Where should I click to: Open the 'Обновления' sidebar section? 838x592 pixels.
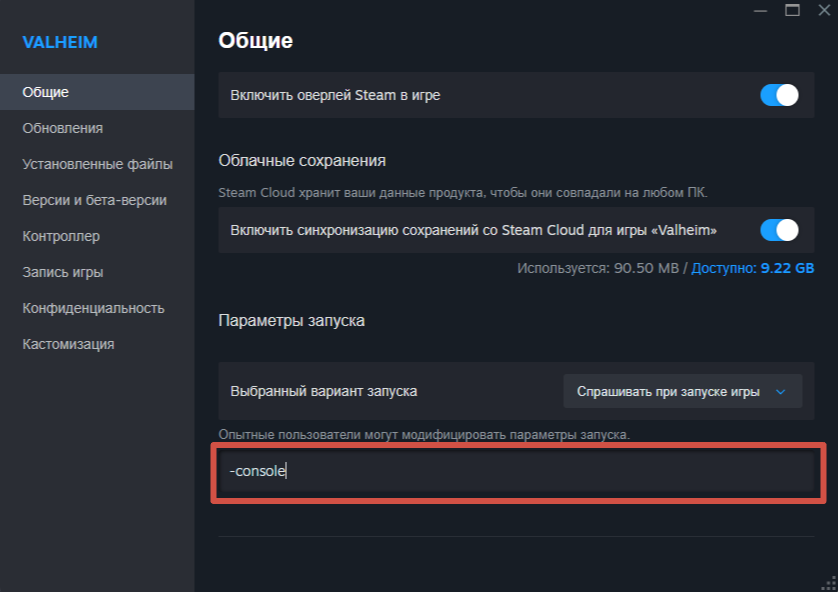(x=97, y=128)
